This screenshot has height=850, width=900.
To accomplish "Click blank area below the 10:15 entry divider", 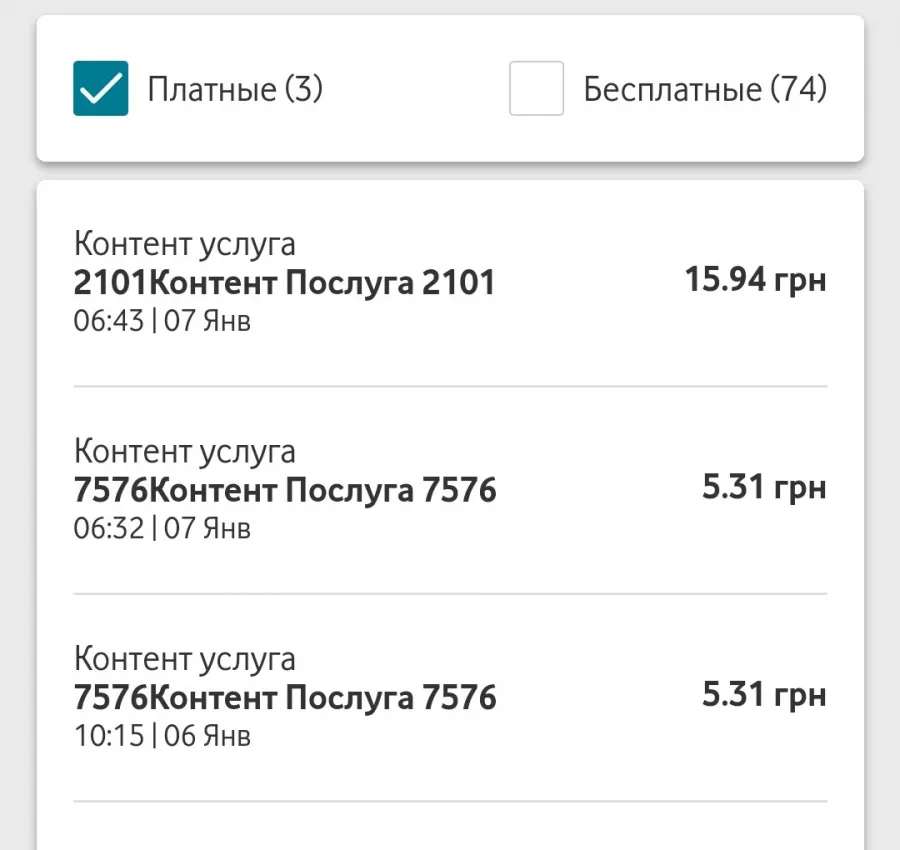I will point(450,826).
